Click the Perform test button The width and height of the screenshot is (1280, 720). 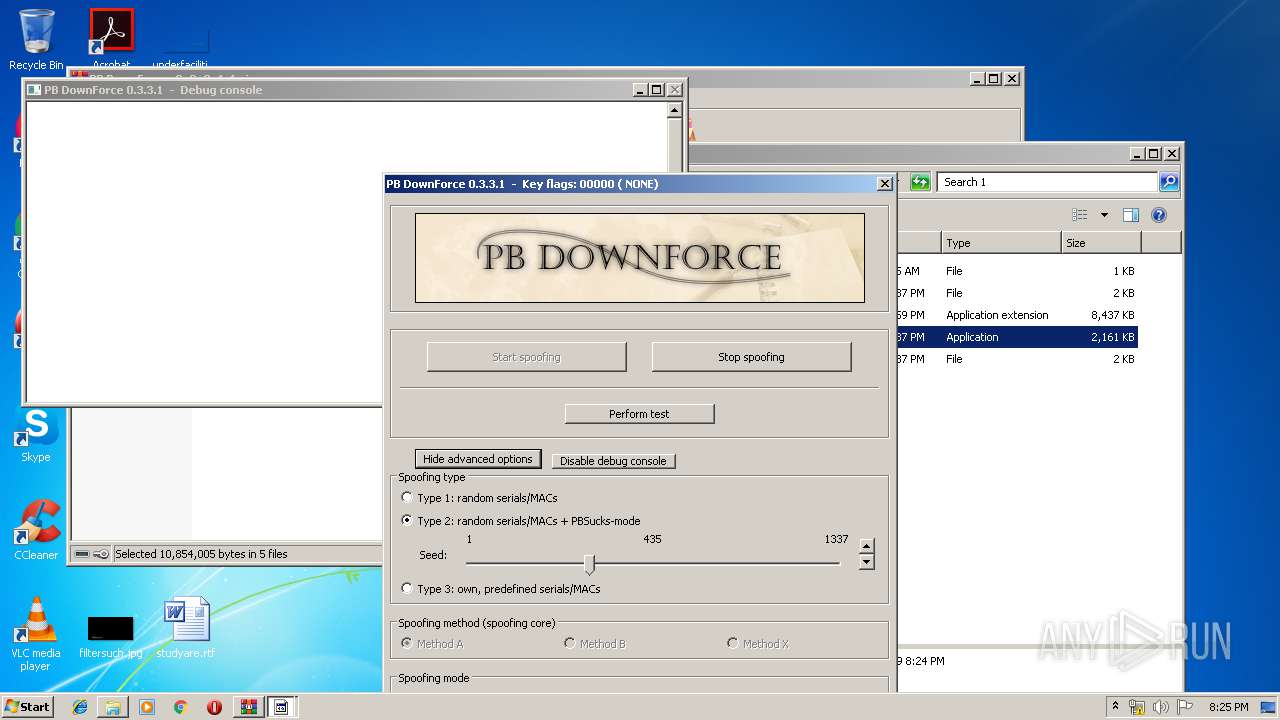[639, 414]
